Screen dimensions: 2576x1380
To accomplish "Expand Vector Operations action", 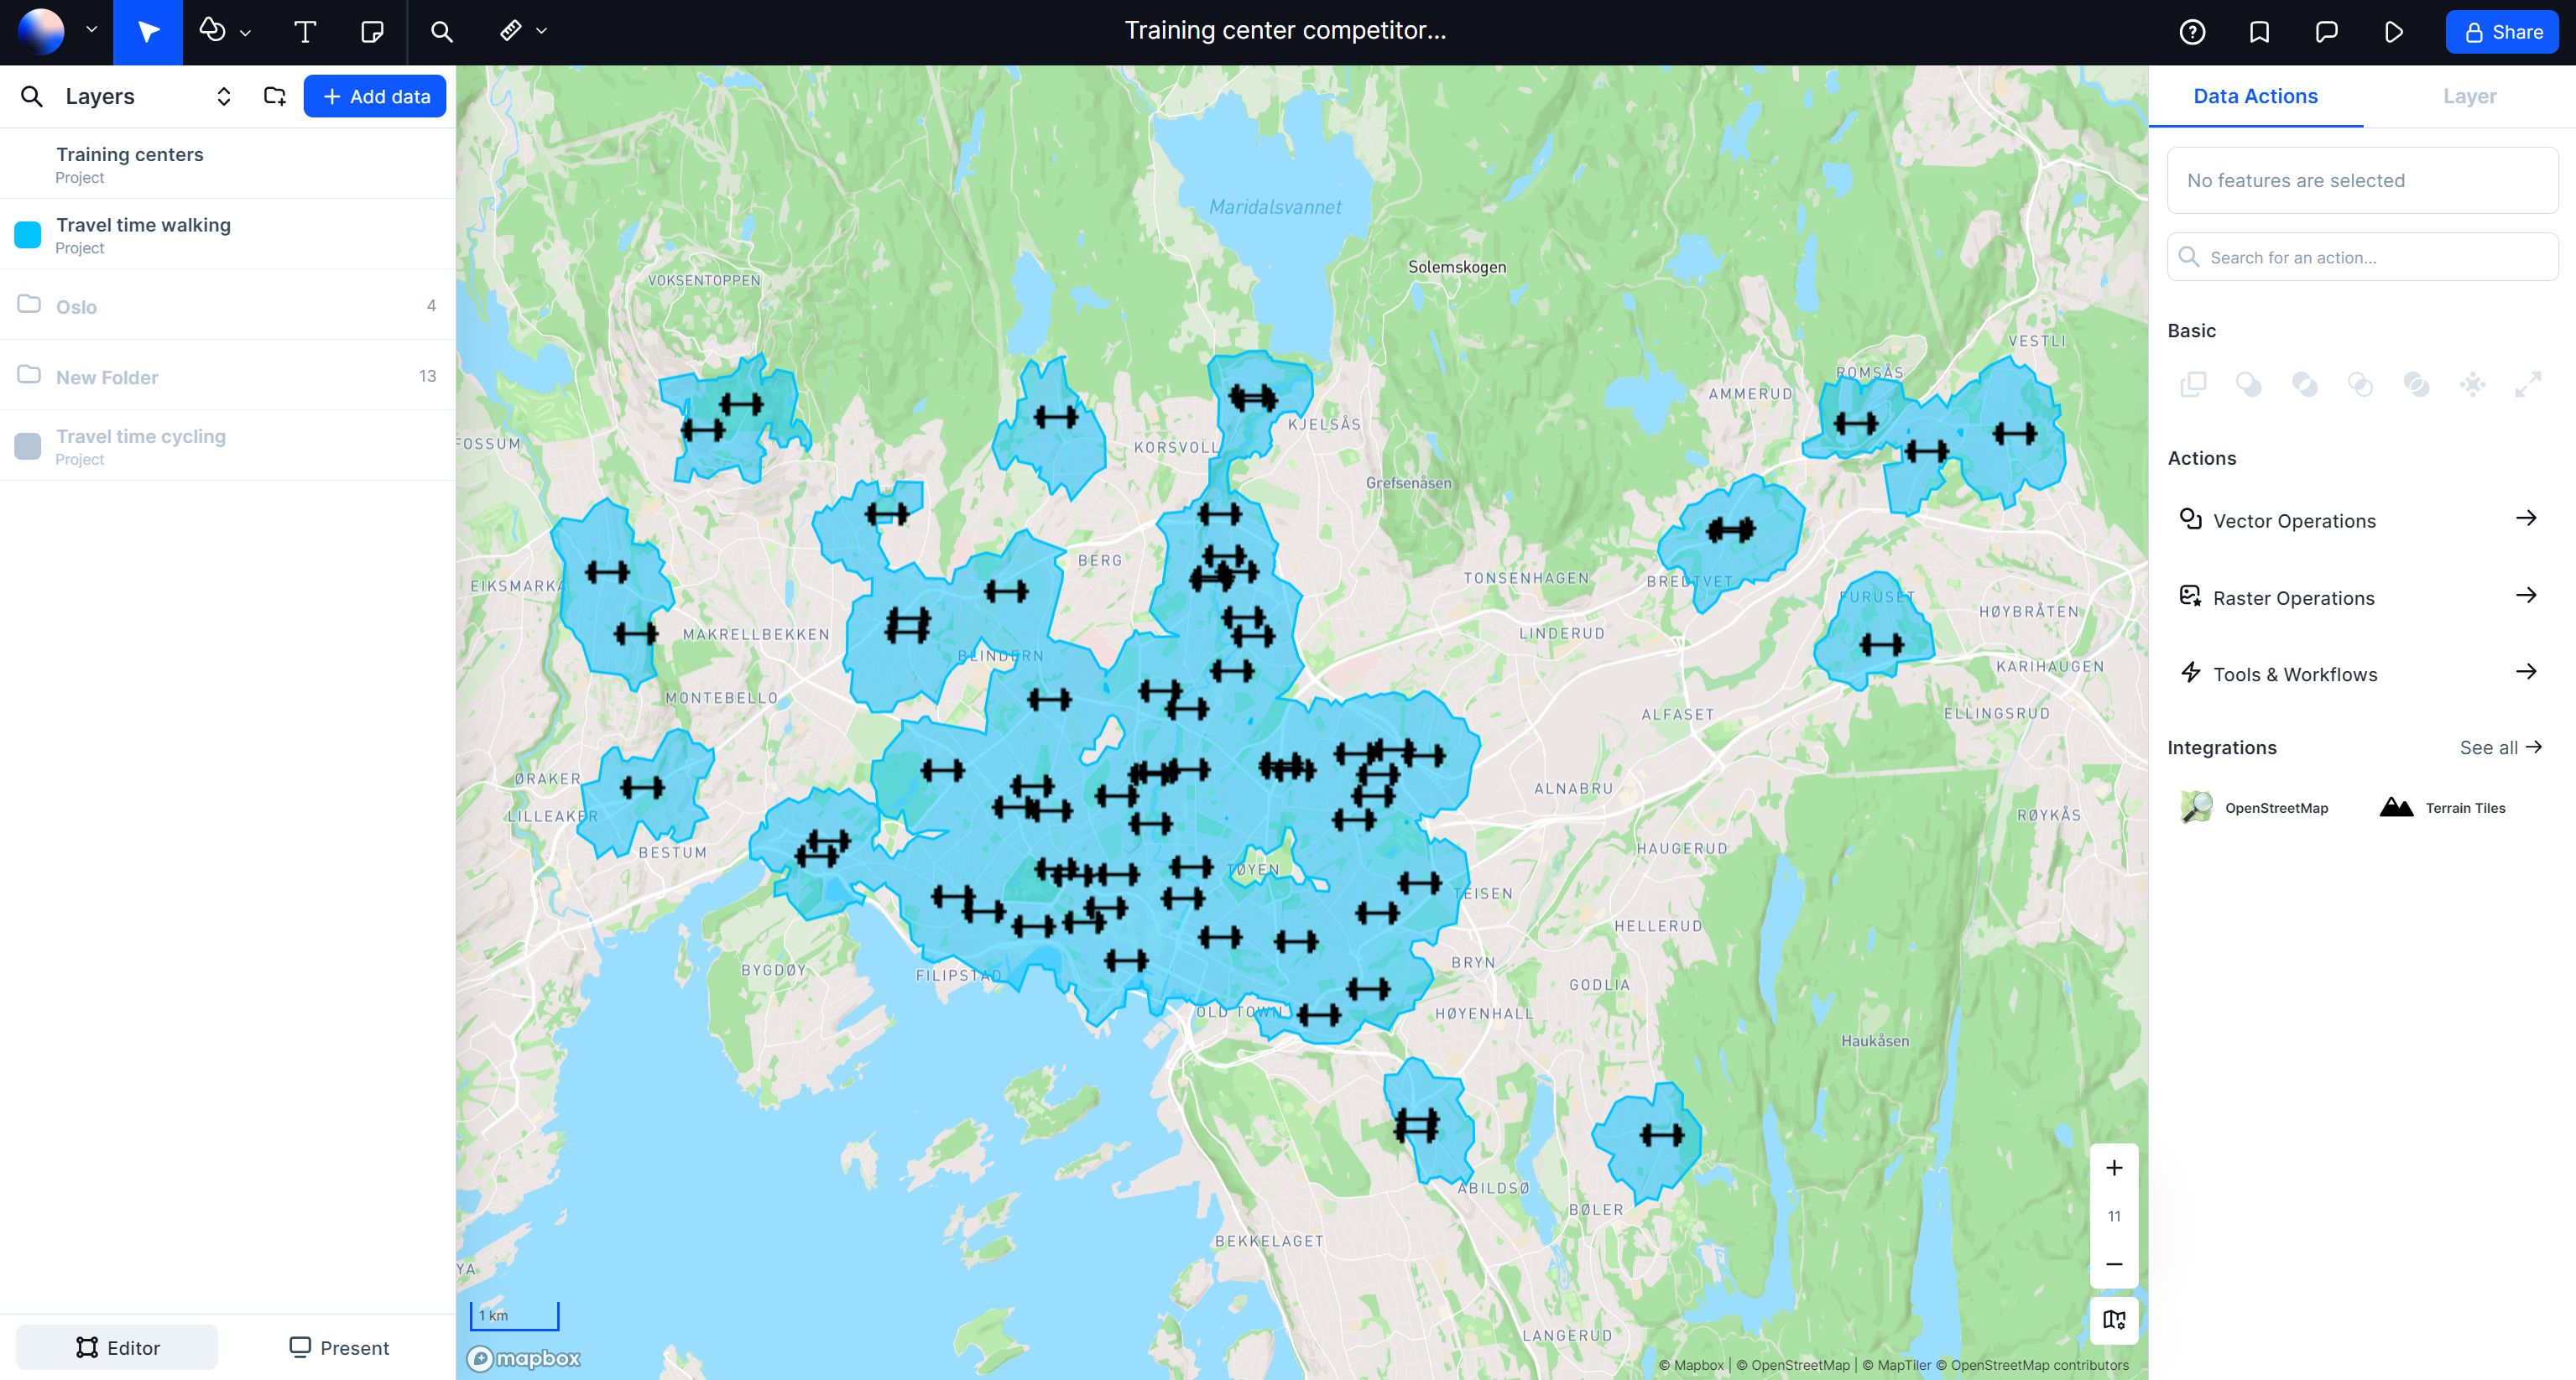I will 2526,519.
